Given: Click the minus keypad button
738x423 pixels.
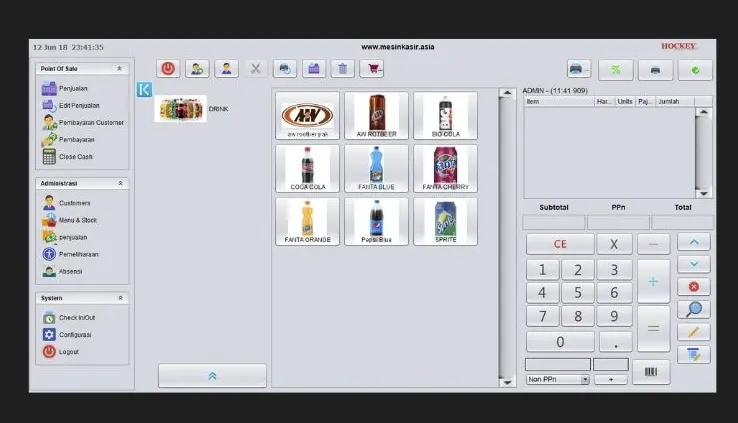Looking at the screenshot, I should (x=653, y=244).
